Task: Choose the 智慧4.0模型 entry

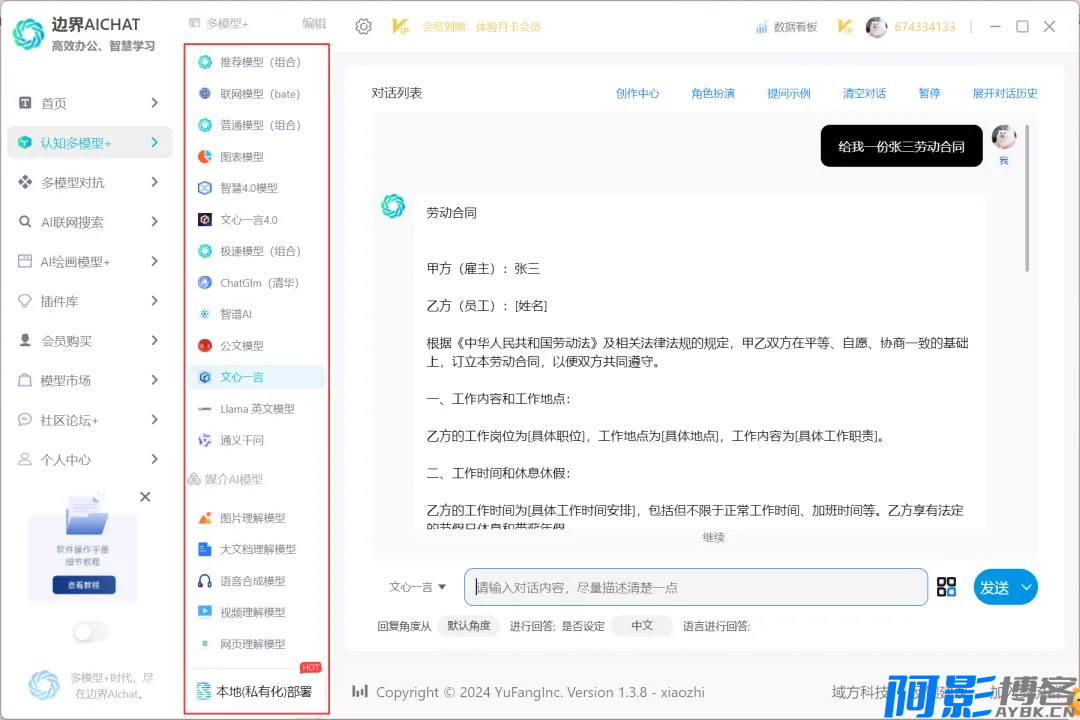Action: pos(256,188)
